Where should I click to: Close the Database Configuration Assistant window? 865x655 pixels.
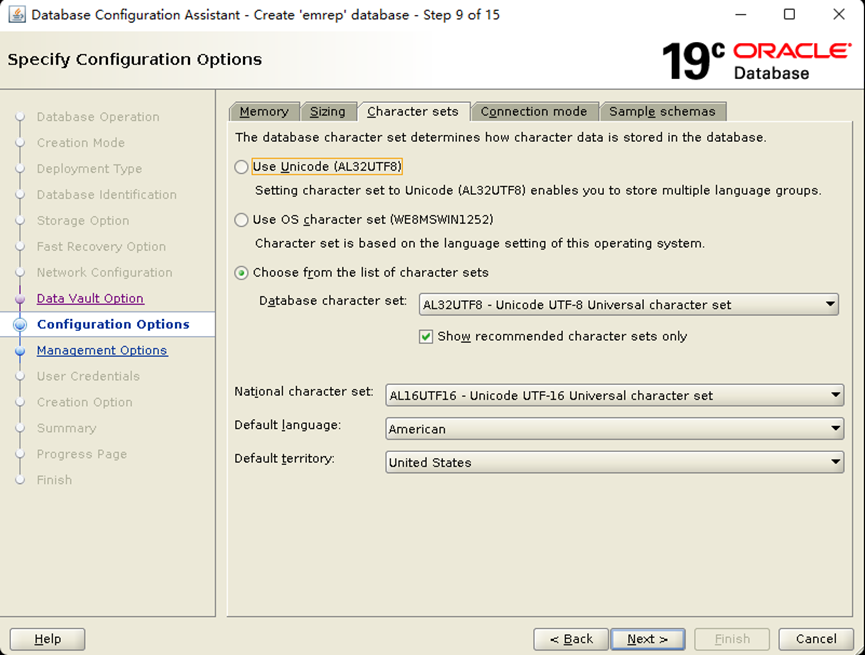pyautogui.click(x=839, y=14)
